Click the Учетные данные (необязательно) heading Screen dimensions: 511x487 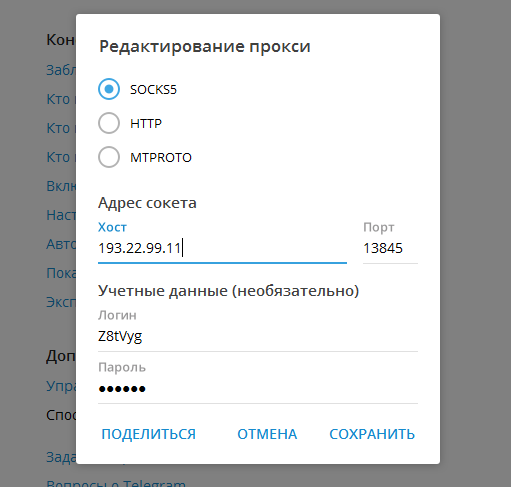pyautogui.click(x=229, y=291)
